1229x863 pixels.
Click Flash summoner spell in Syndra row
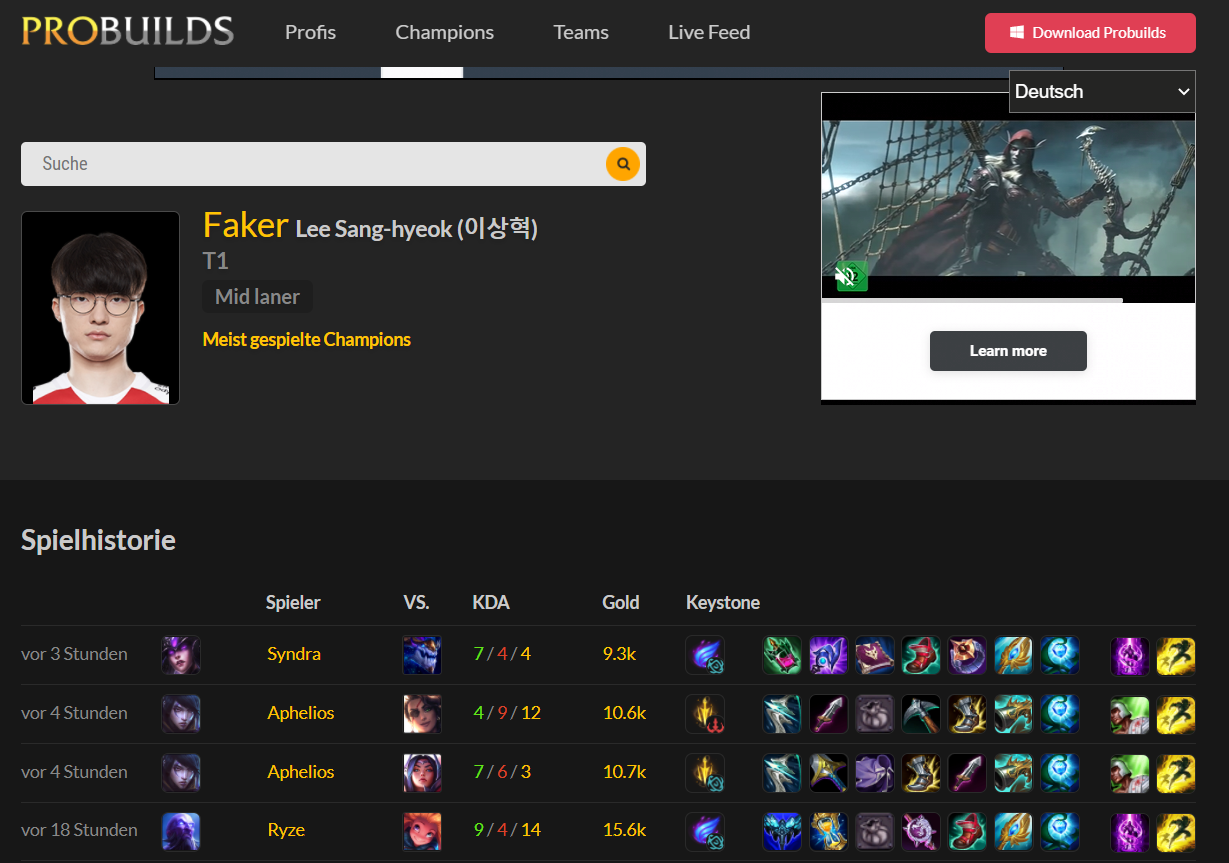tap(1176, 655)
